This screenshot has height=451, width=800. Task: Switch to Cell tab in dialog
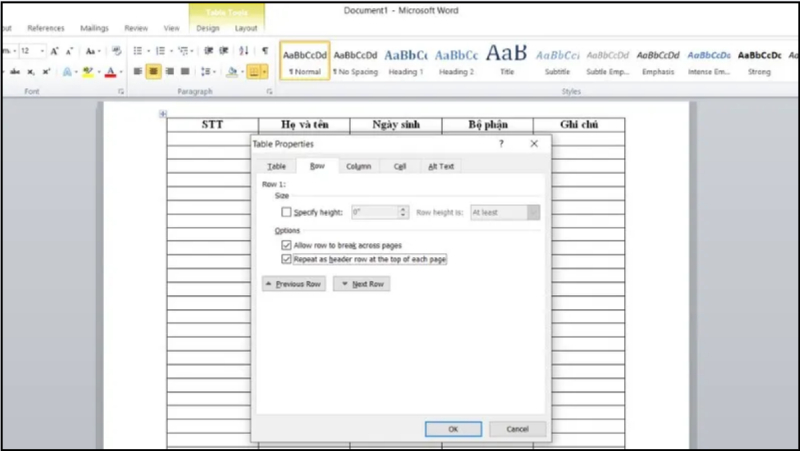[x=399, y=166]
